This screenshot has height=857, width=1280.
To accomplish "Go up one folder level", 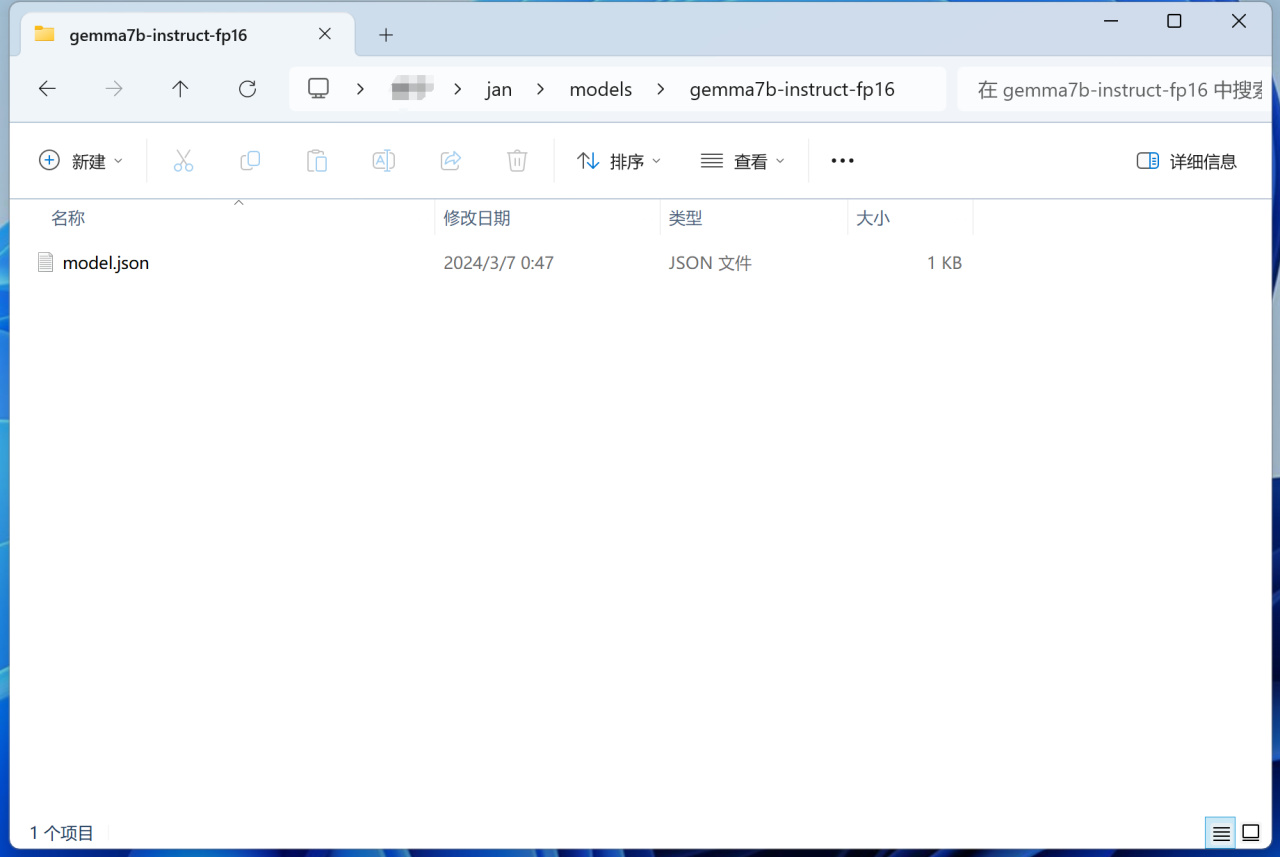I will [x=180, y=89].
